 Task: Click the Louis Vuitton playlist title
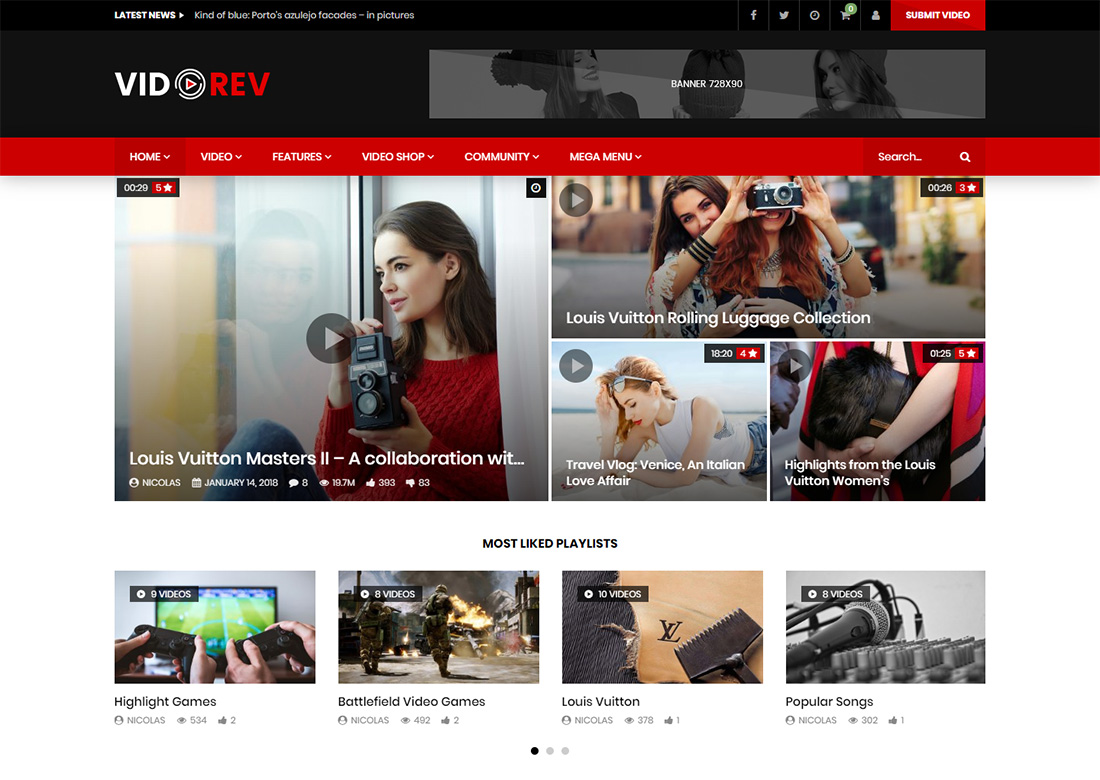tap(601, 701)
